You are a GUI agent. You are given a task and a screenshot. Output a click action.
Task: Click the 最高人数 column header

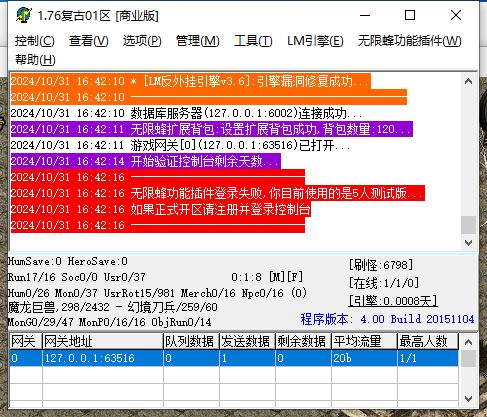[428, 341]
